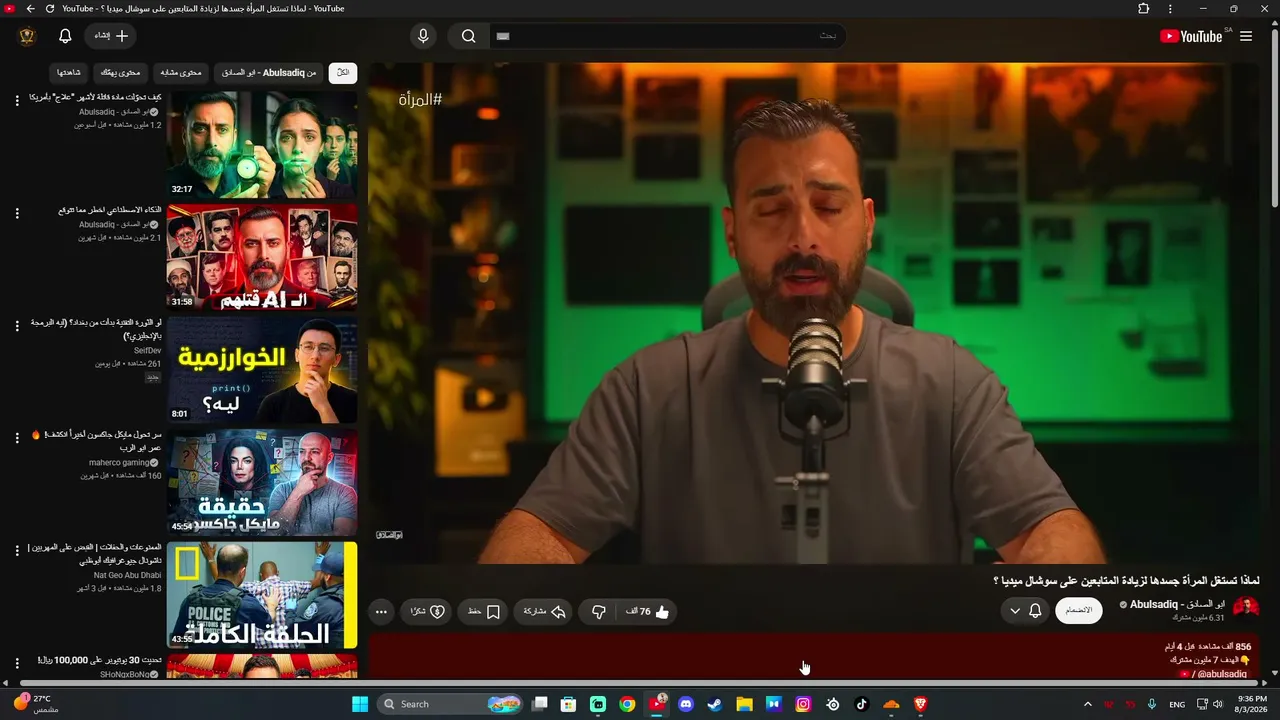Click the 'مشاركة' share button
Viewport: 1280px width, 720px height.
coord(544,612)
